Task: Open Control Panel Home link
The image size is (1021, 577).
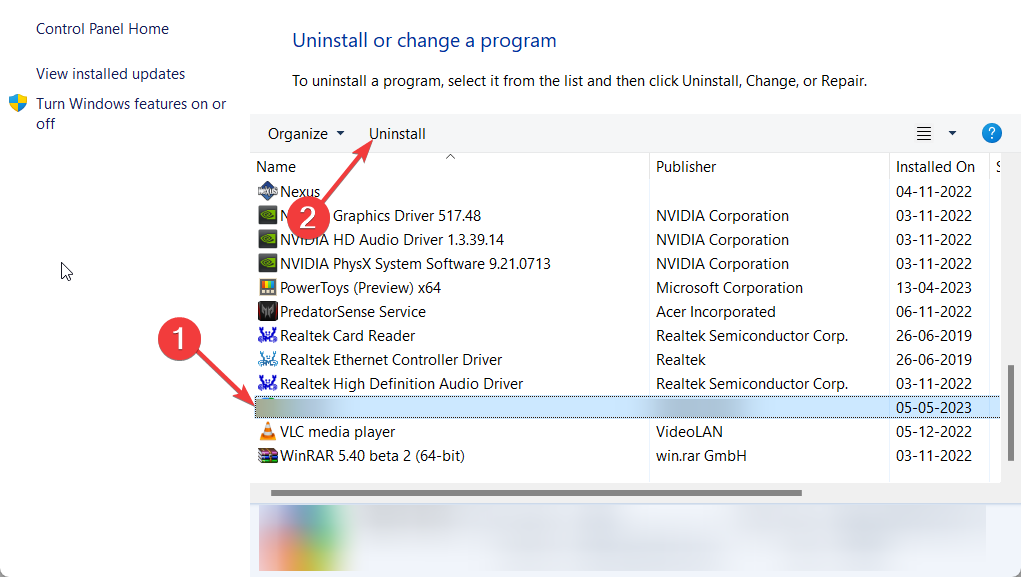Action: tap(102, 29)
